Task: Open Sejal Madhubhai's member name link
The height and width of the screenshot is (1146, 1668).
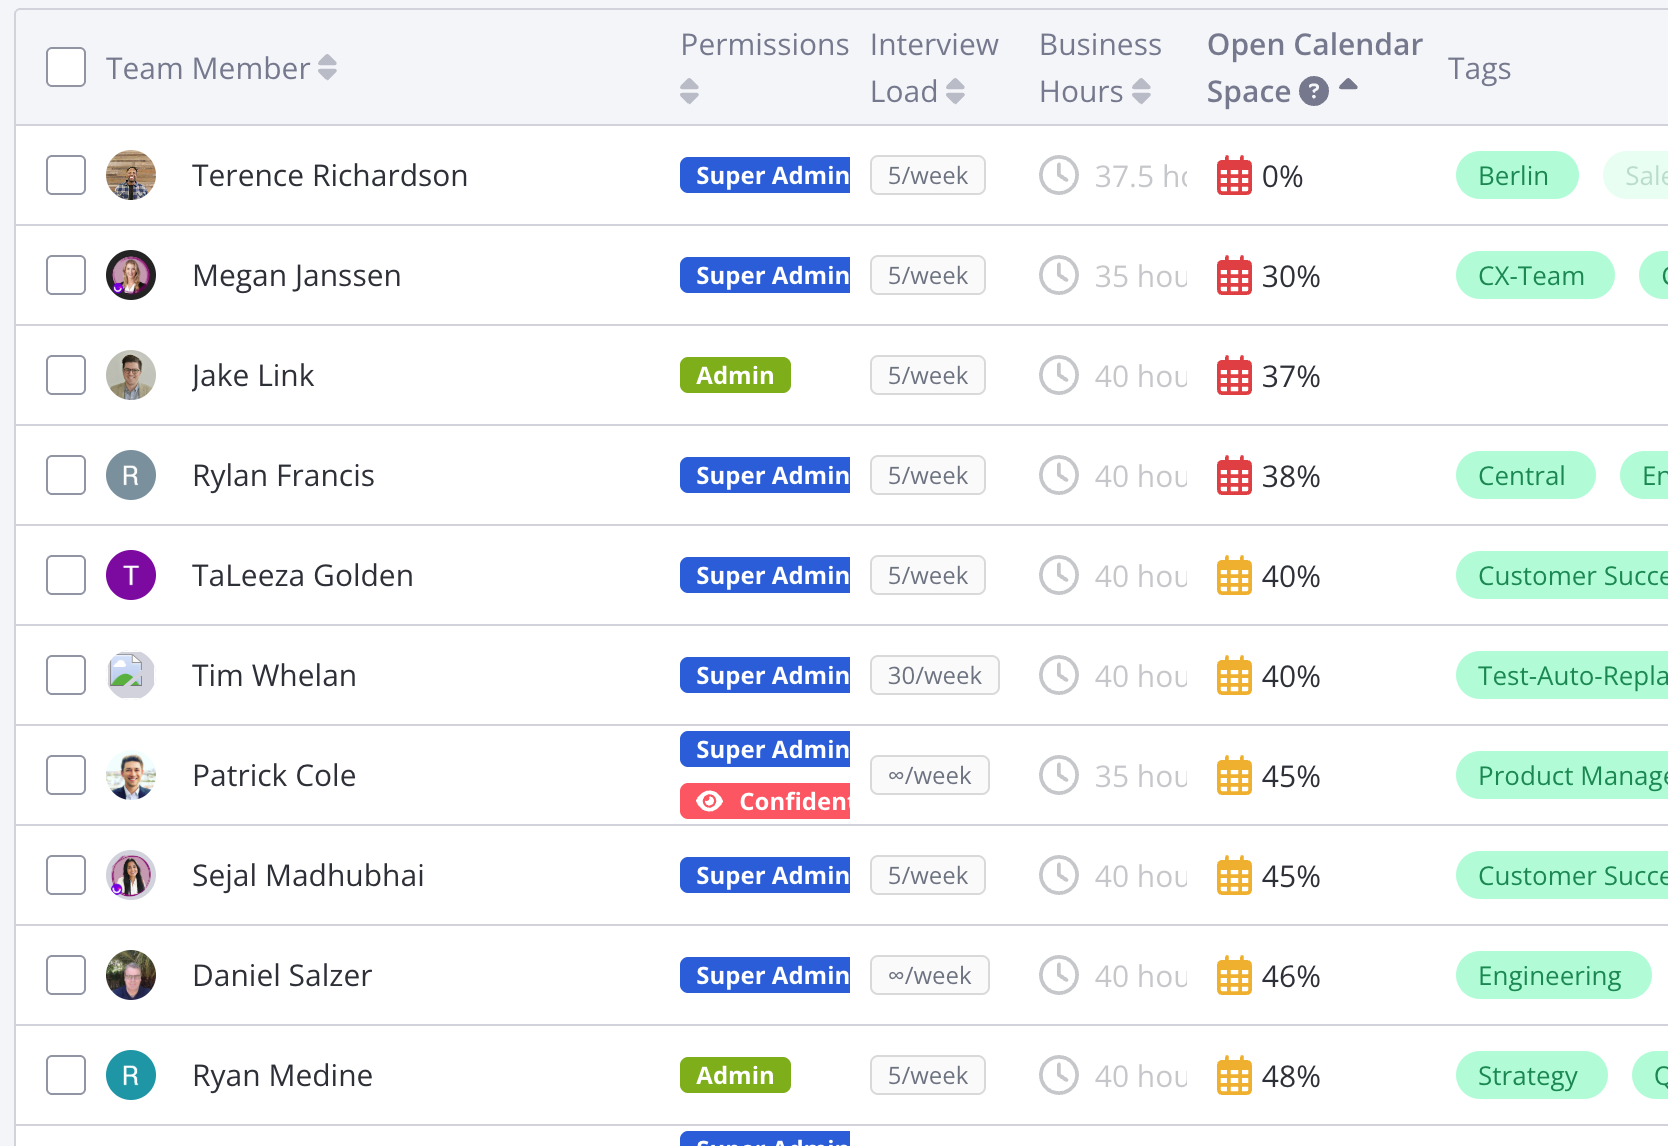Action: (308, 875)
